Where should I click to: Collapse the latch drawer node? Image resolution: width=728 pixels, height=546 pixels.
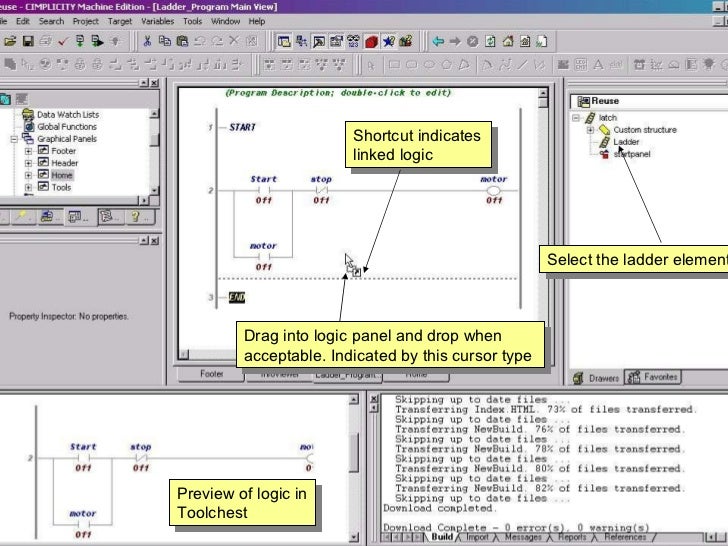576,118
